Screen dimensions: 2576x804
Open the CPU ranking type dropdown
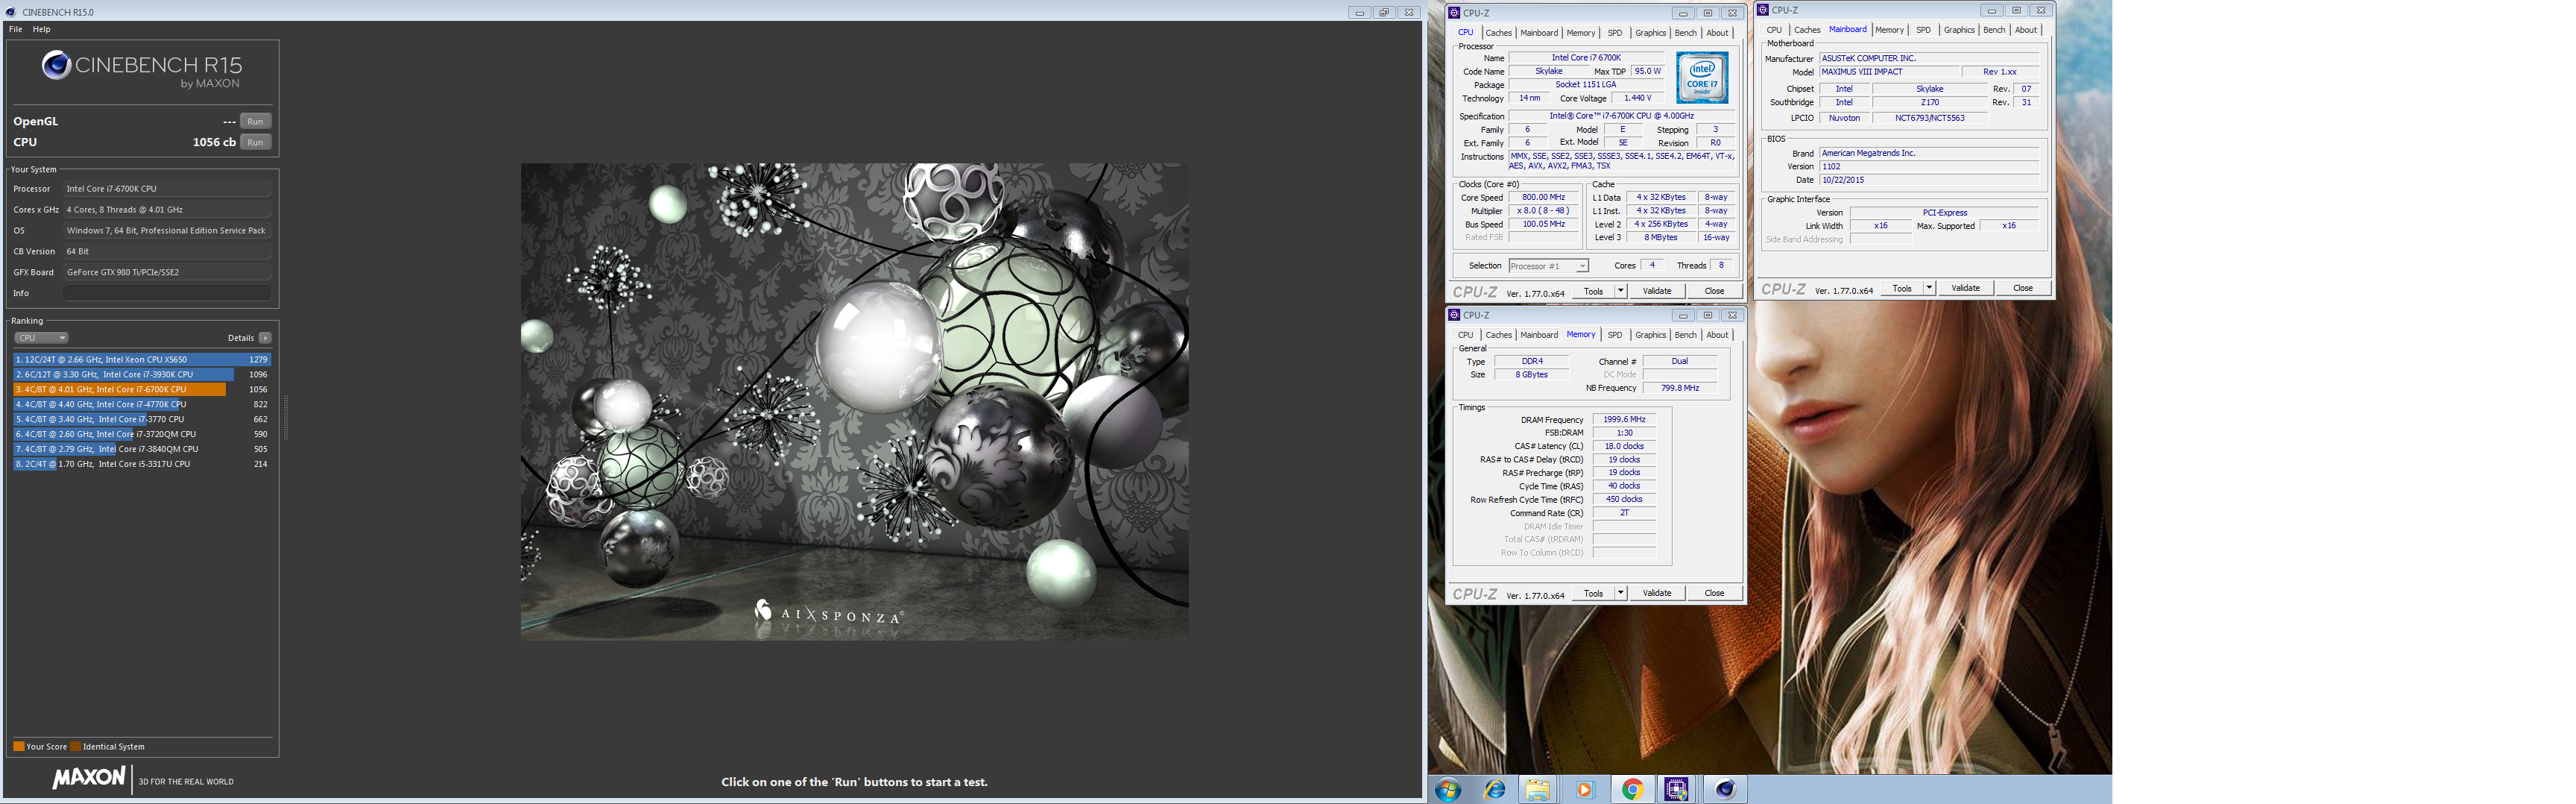point(42,338)
